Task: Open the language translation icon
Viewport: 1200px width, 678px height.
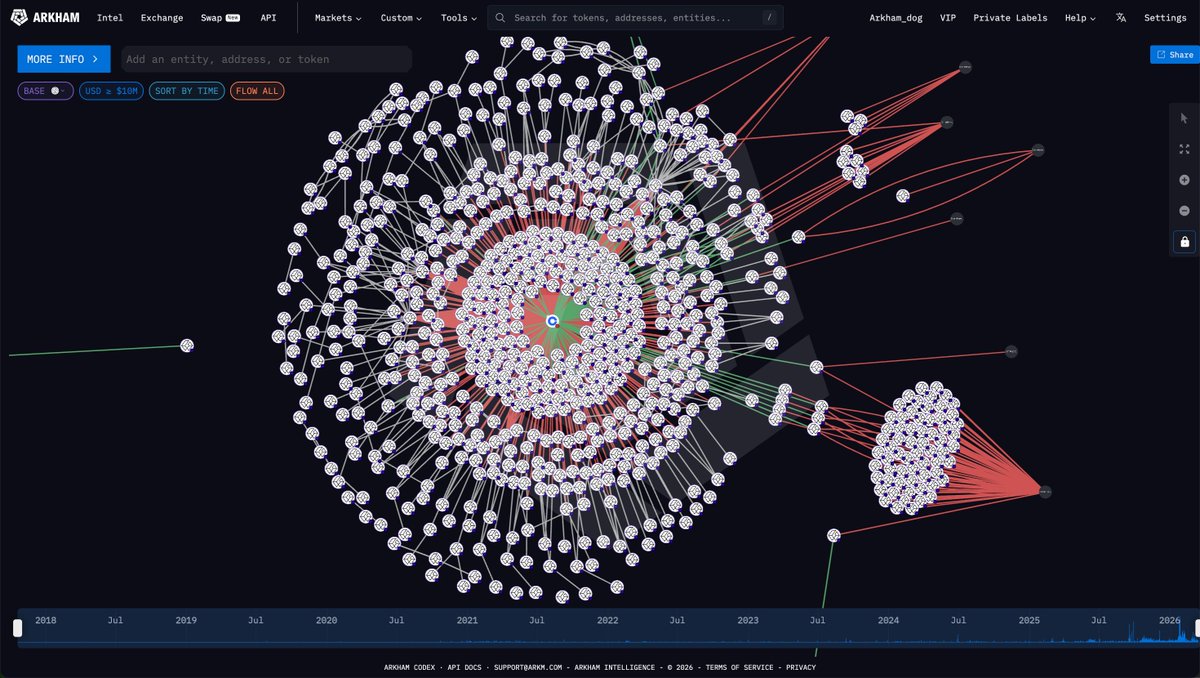Action: (x=1120, y=18)
